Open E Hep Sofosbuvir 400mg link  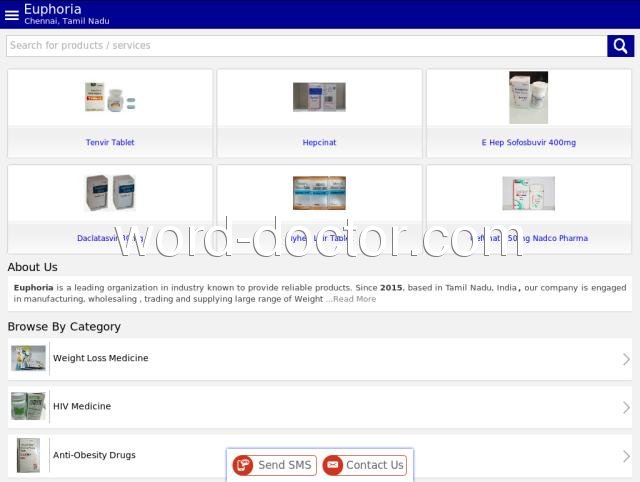529,142
